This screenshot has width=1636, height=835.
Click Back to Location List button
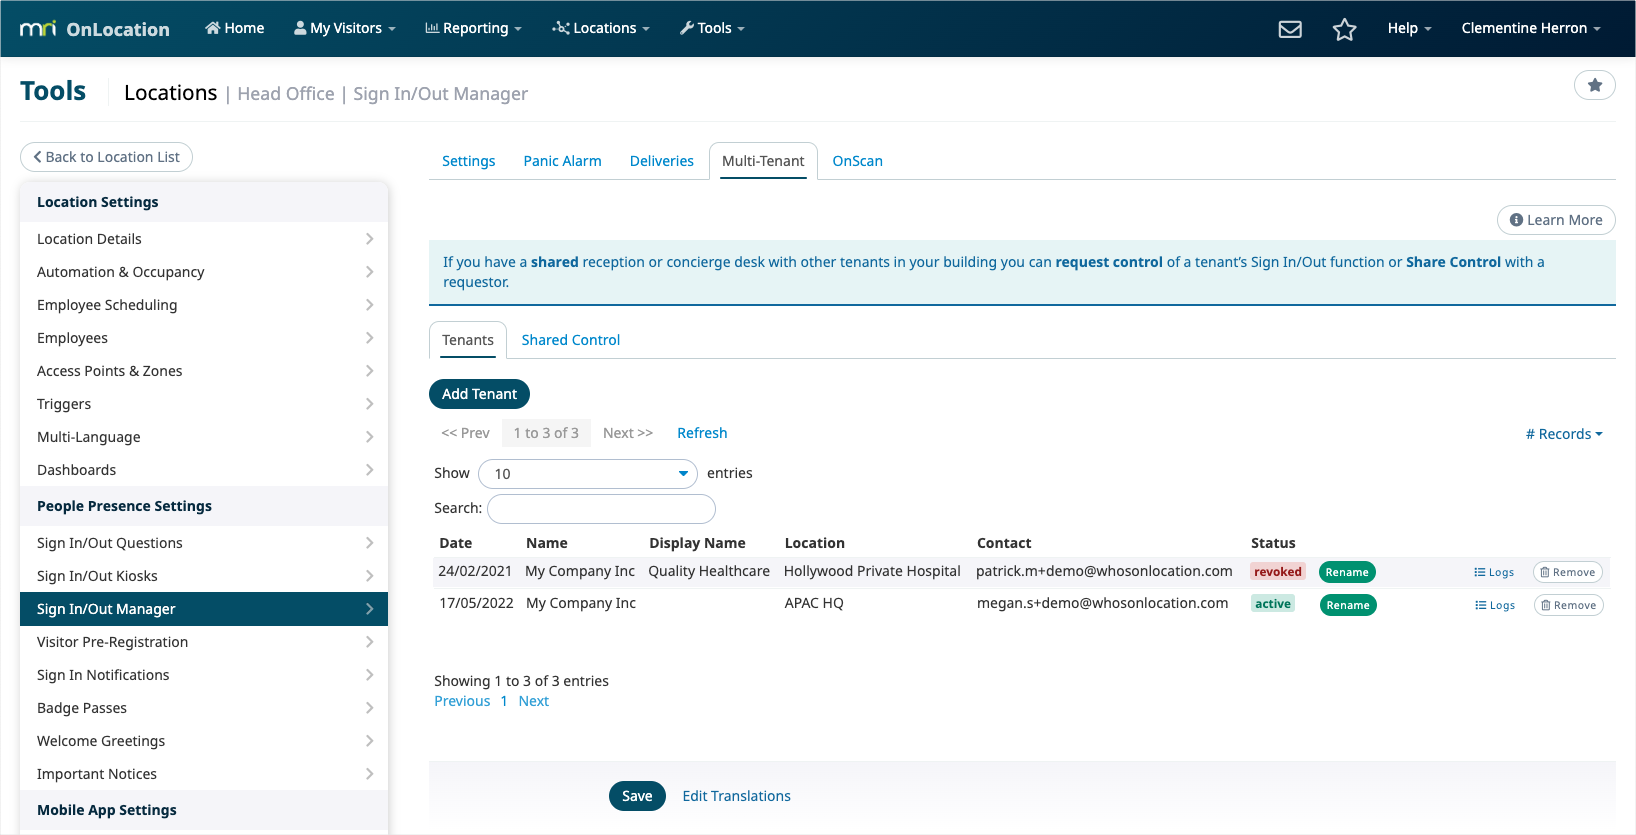pyautogui.click(x=106, y=157)
